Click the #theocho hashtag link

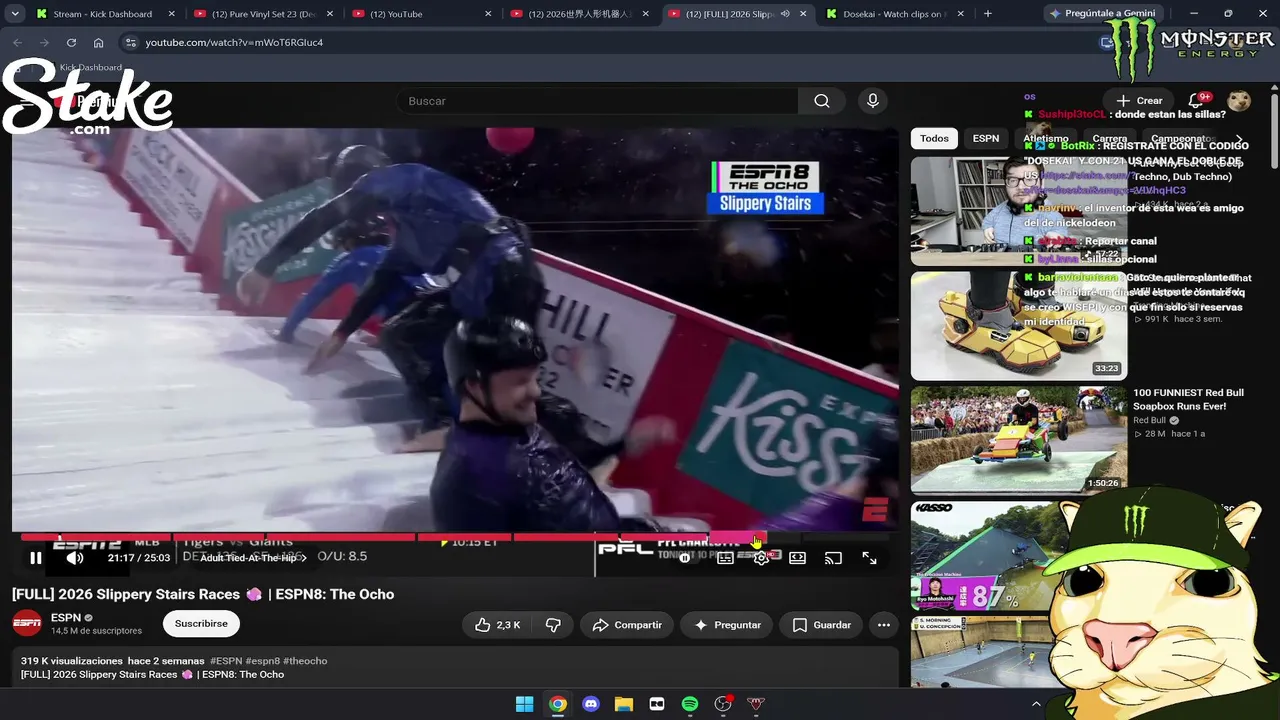pyautogui.click(x=305, y=661)
